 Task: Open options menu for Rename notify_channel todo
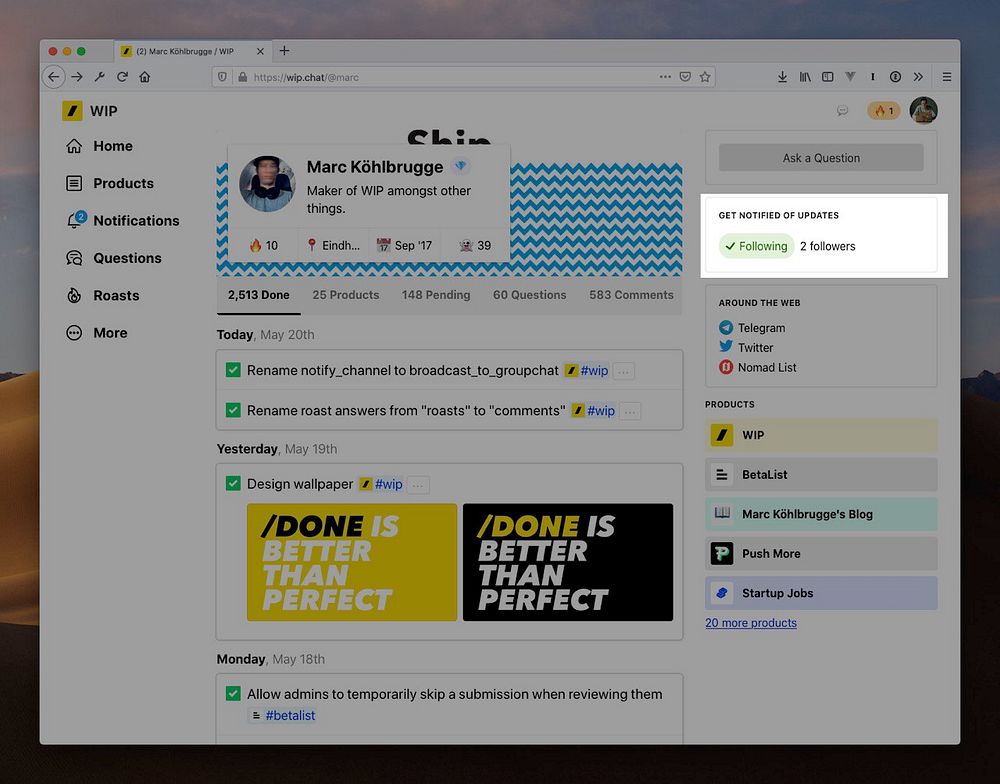pyautogui.click(x=624, y=371)
